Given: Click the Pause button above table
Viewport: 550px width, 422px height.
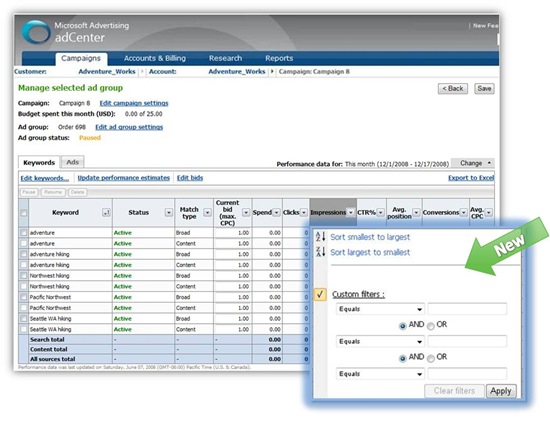Looking at the screenshot, I should 29,192.
